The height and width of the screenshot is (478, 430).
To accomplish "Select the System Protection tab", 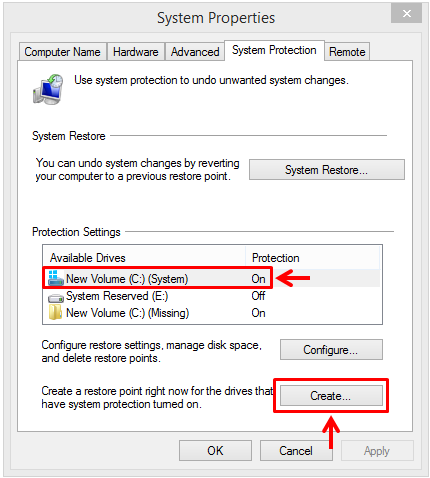I will (x=274, y=50).
